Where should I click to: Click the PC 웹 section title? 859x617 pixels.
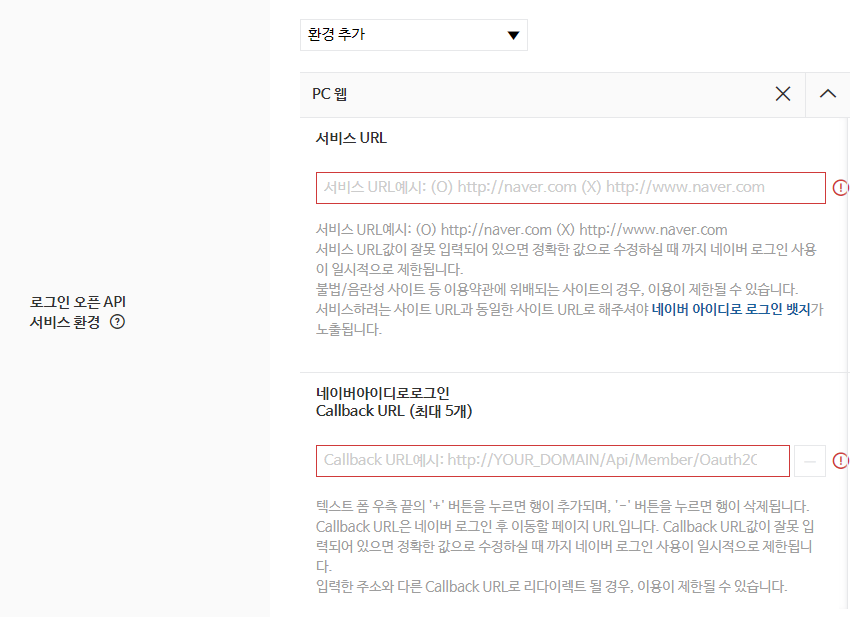pos(329,94)
